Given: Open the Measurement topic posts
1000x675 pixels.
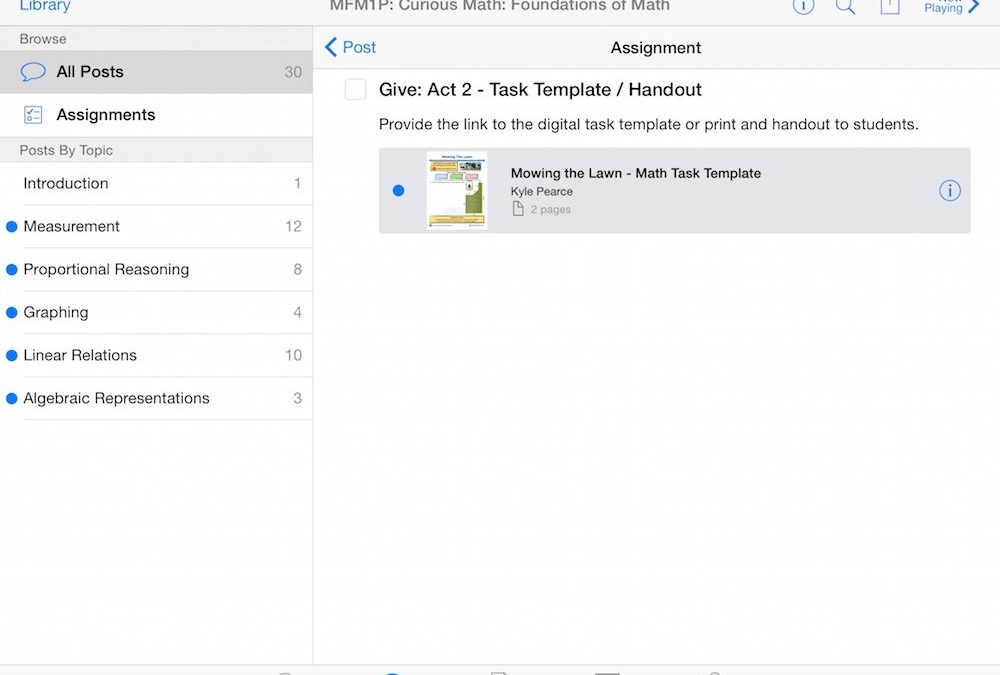Looking at the screenshot, I should (72, 227).
